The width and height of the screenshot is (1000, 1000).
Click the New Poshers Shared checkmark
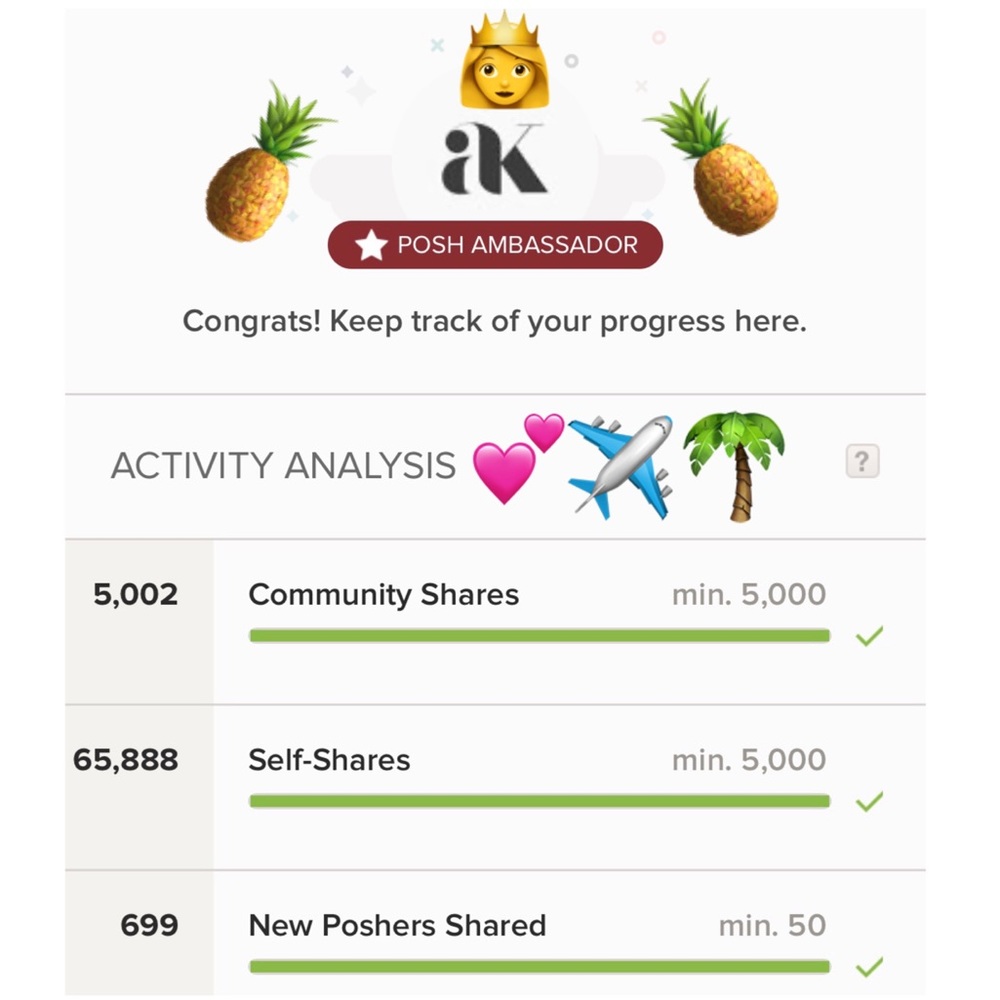869,966
